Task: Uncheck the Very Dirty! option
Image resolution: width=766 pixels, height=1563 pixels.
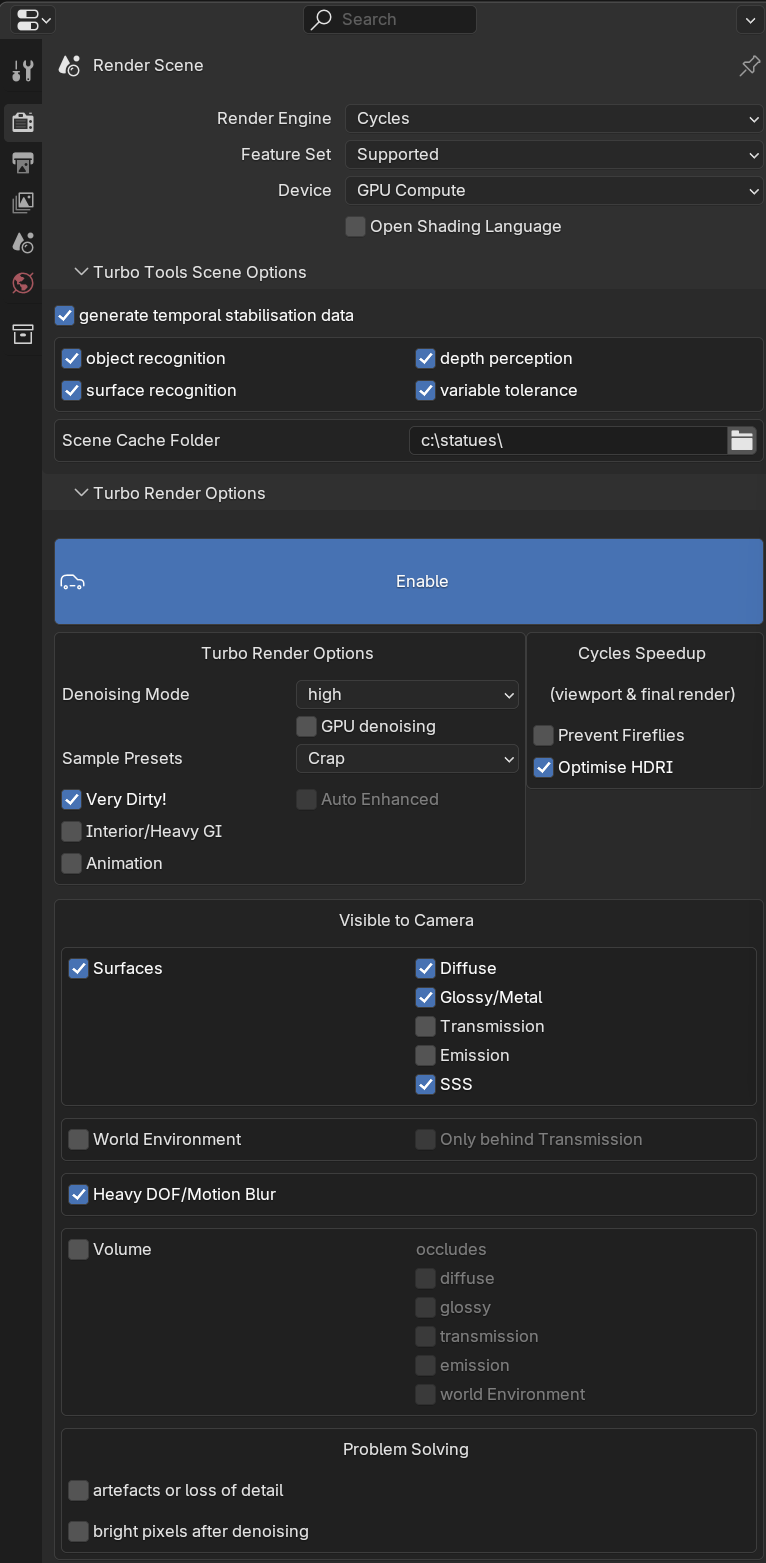Action: pos(72,799)
